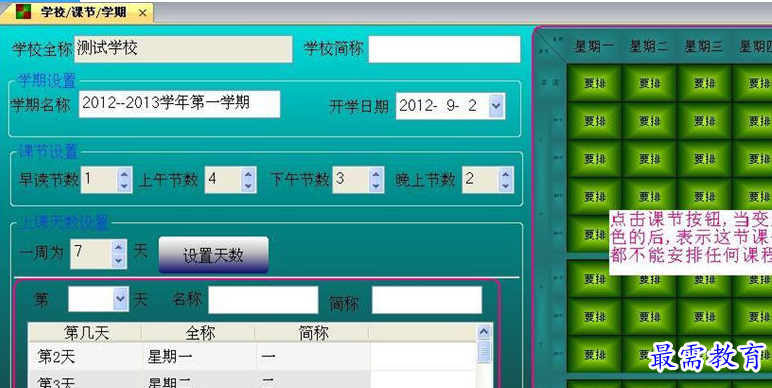Click the 星期一 column header in timetable grid
This screenshot has height=388, width=772.
point(594,47)
